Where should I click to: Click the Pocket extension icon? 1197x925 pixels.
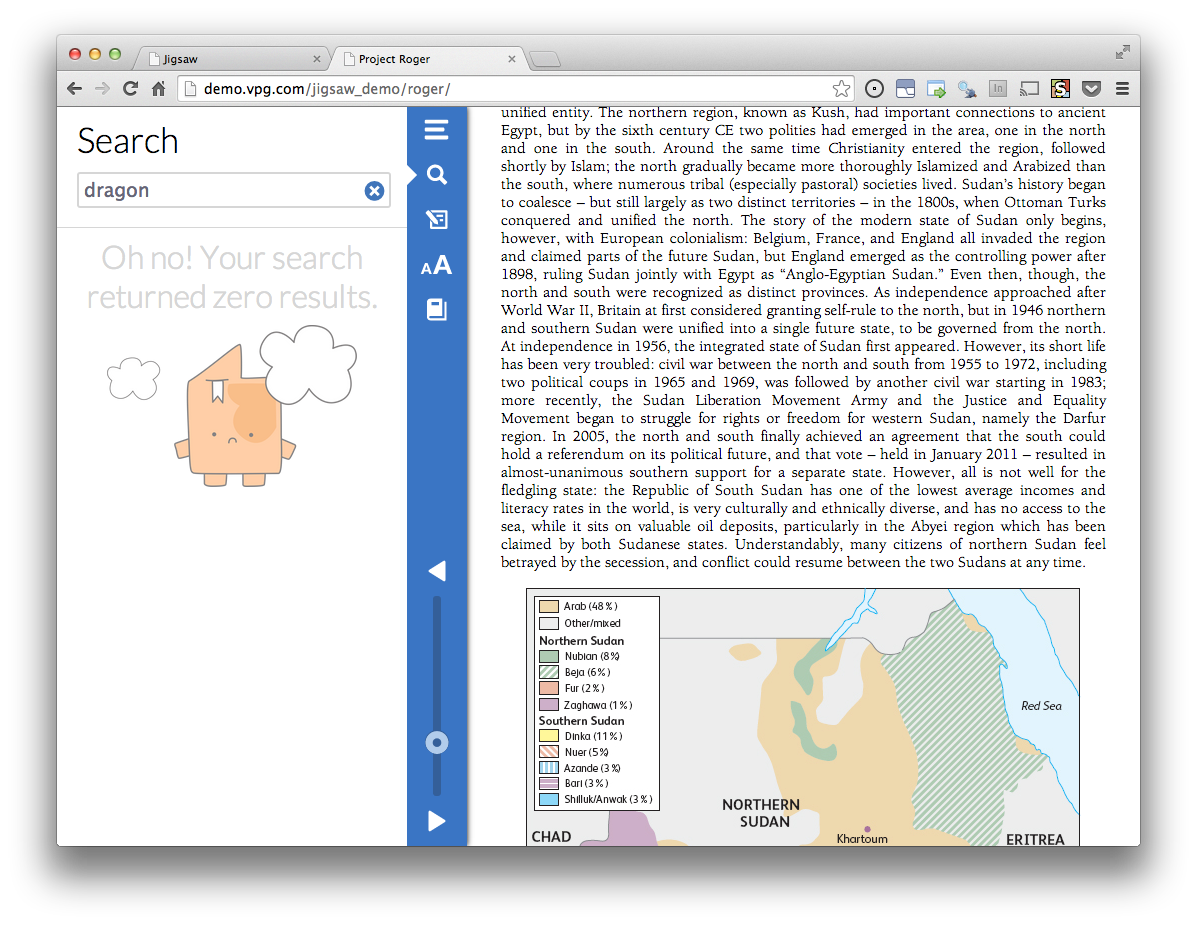tap(1093, 89)
